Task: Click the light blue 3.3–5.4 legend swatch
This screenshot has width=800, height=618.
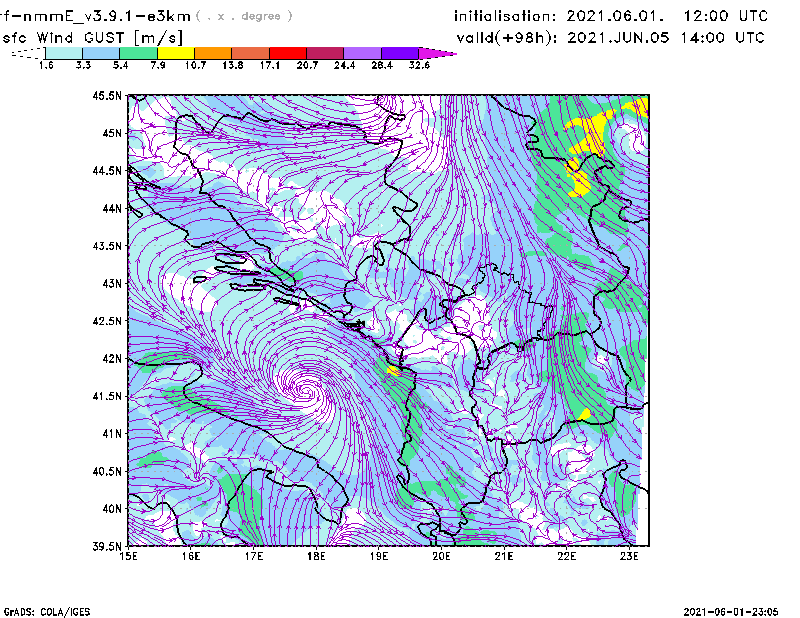Action: click(101, 53)
